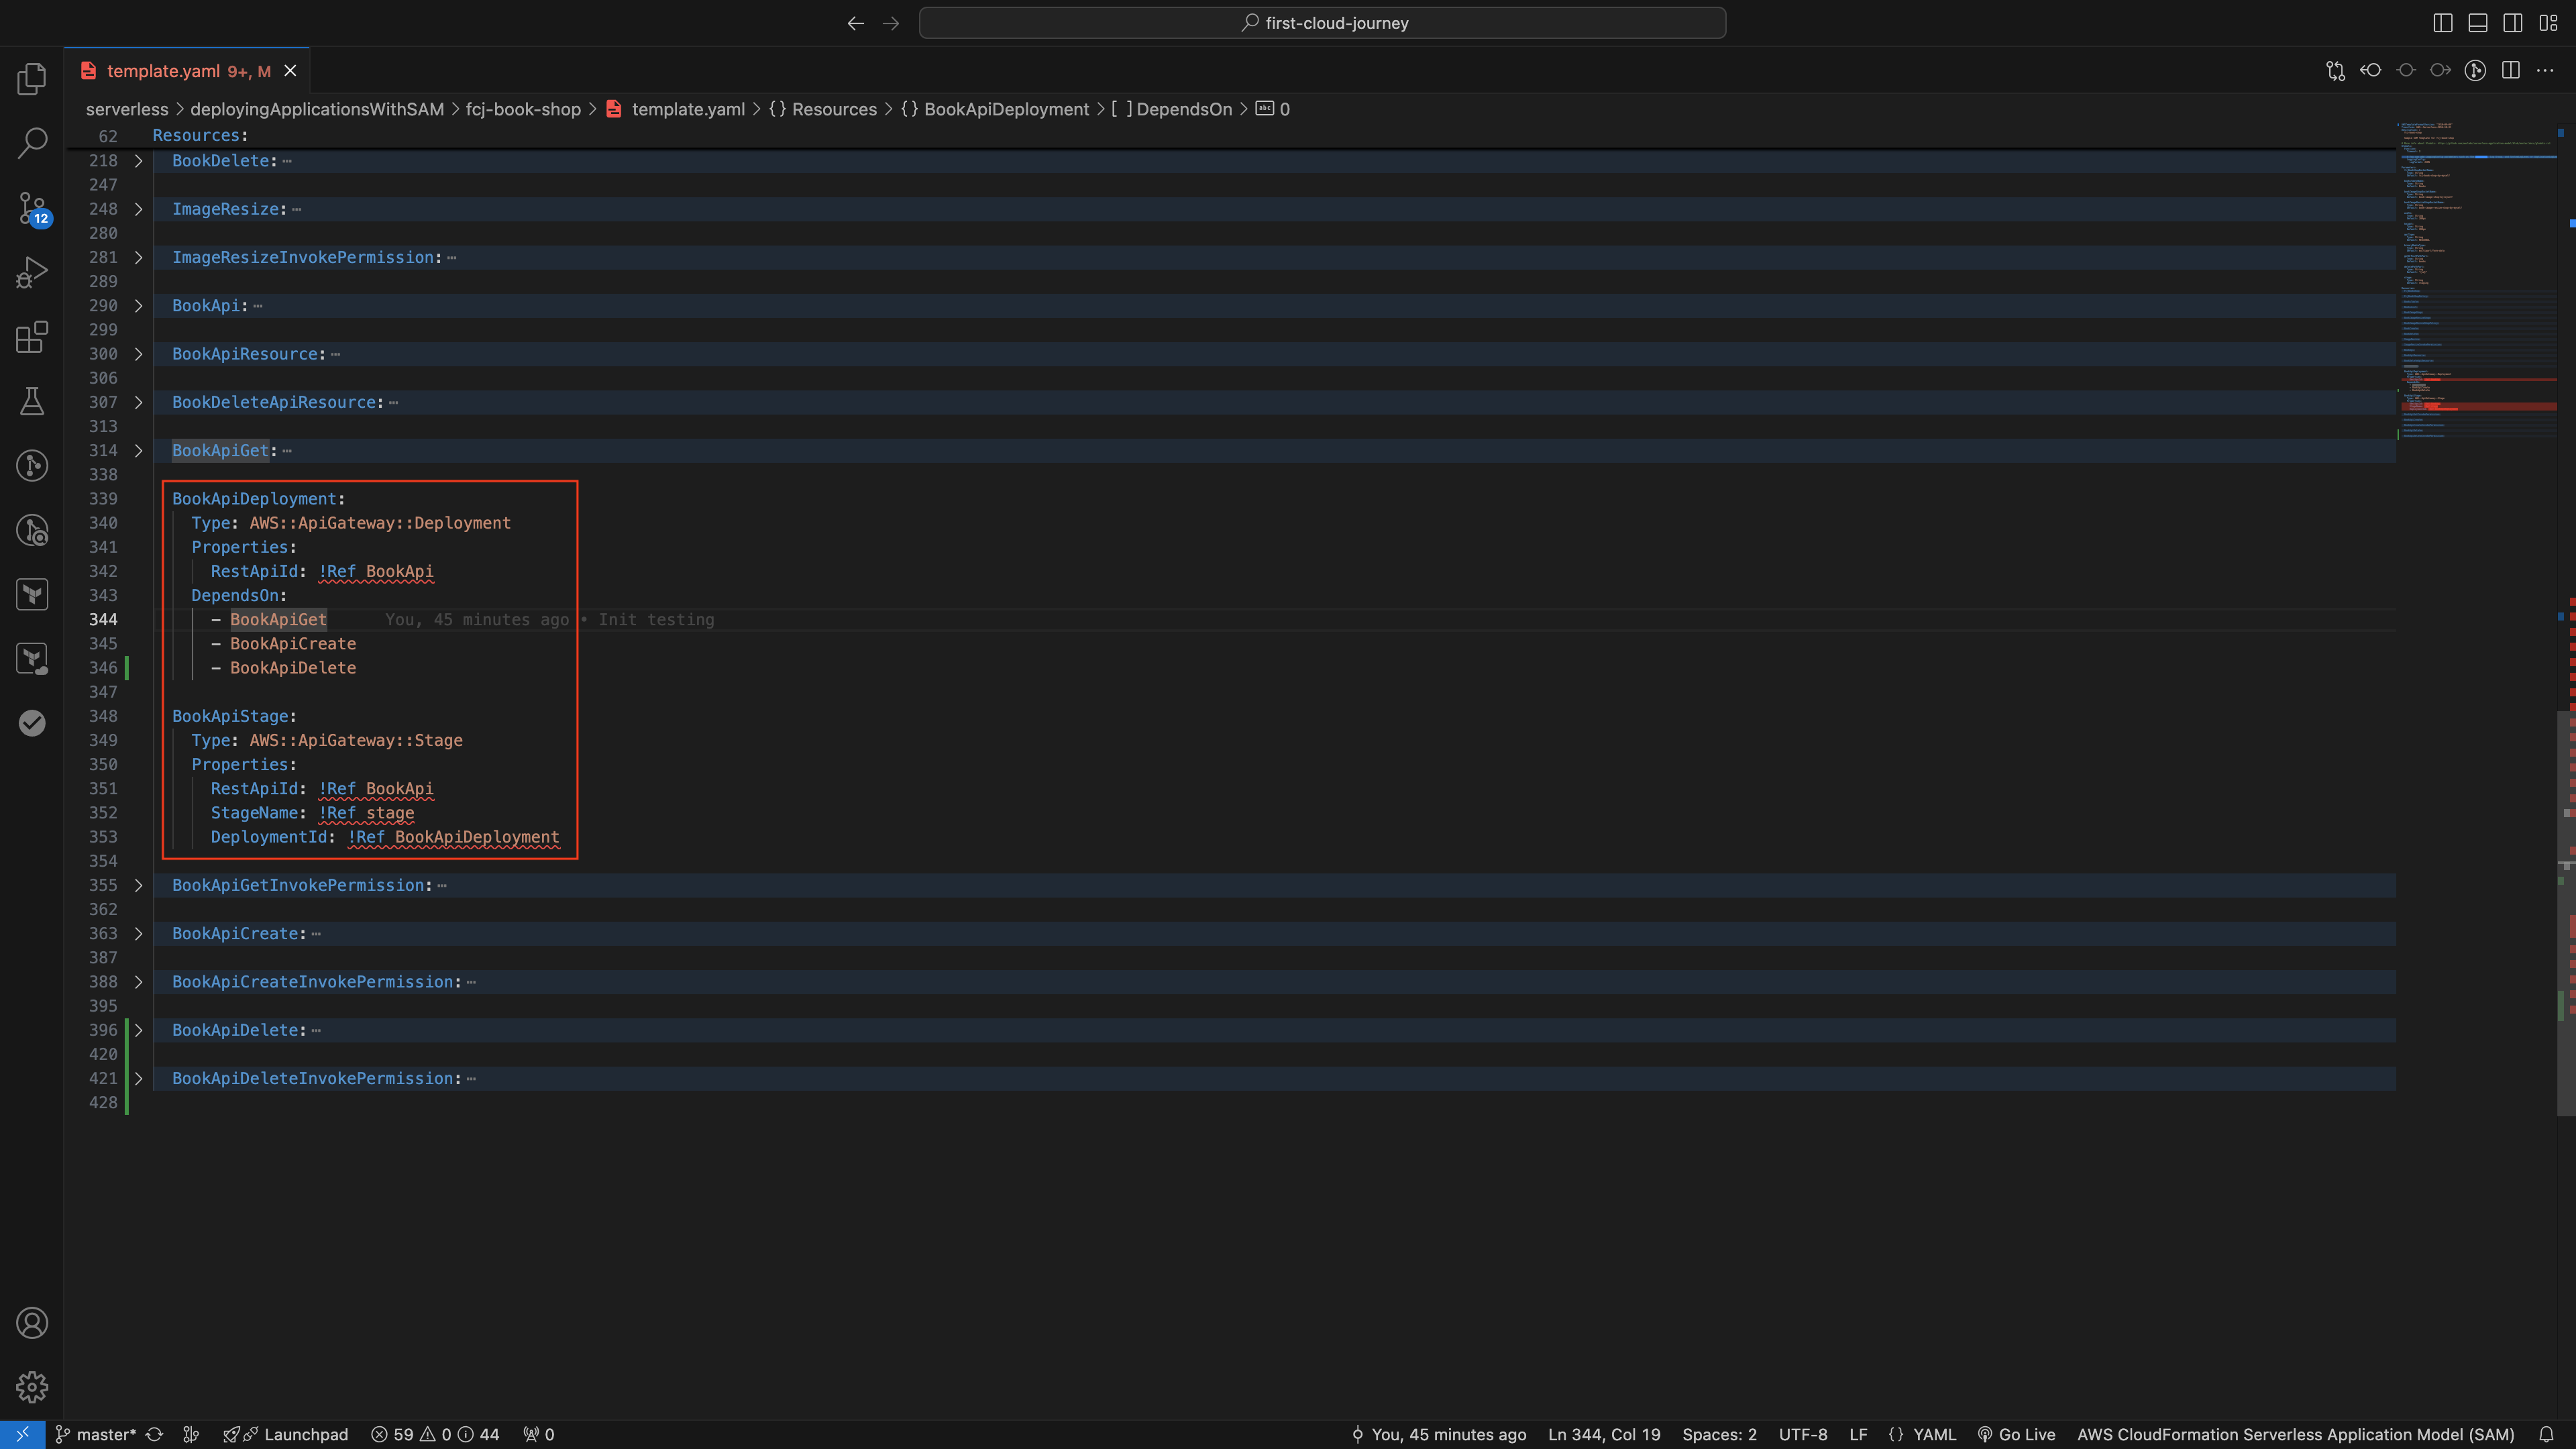
Task: Click fcj-book-shop in the breadcrumb
Action: coord(523,109)
